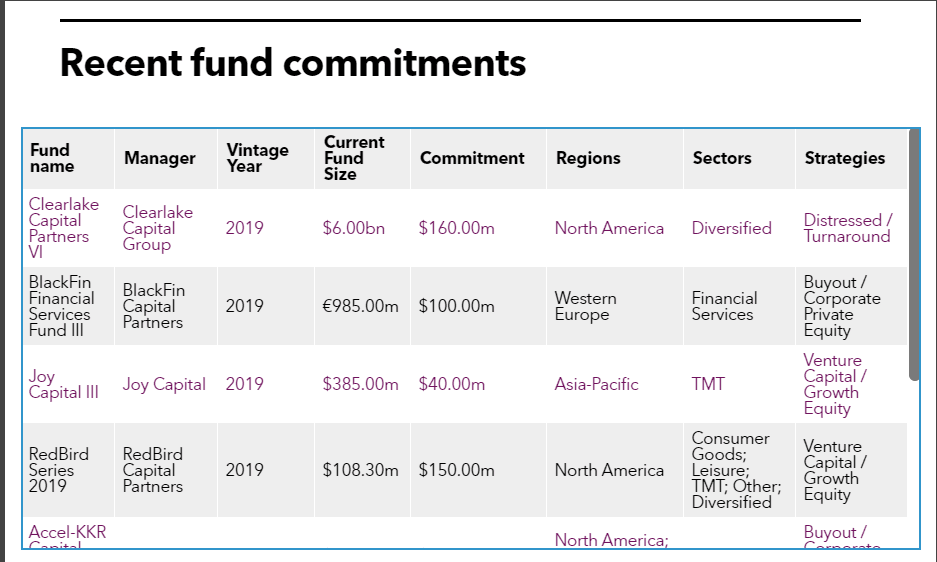Click the $160.00m commitment value
The image size is (937, 562).
(457, 228)
